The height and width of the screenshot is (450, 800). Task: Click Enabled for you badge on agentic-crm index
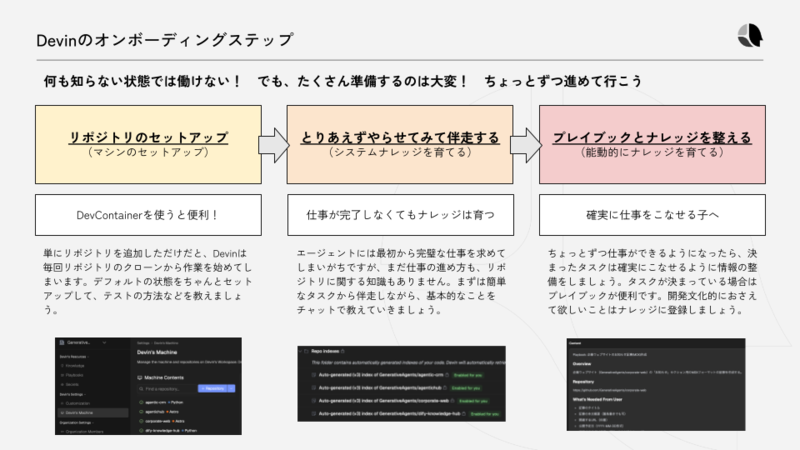pos(468,375)
